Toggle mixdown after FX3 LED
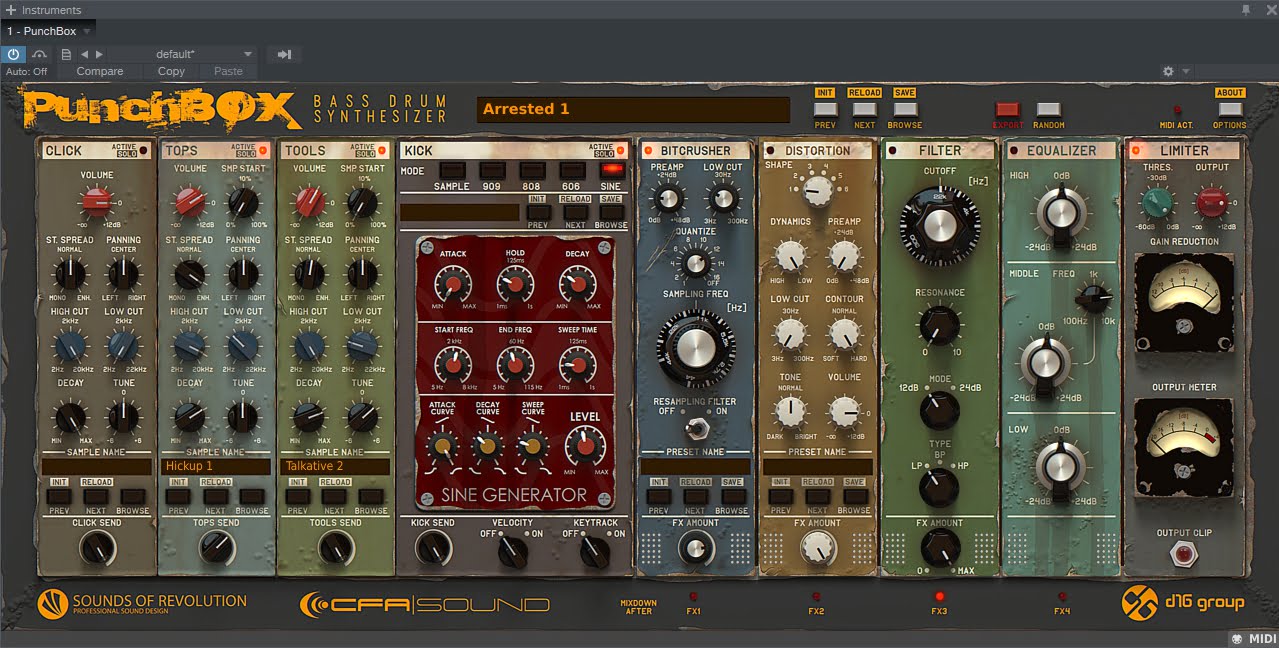 click(939, 597)
